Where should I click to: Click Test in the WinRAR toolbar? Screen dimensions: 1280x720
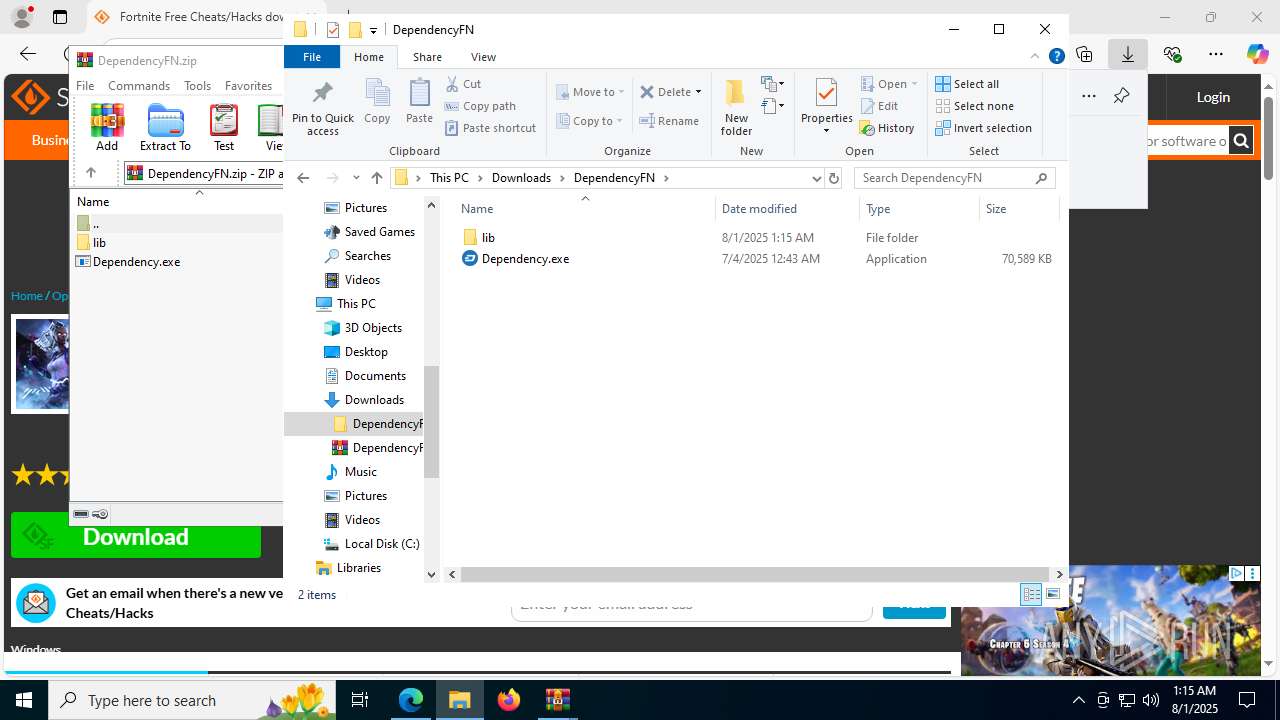coord(224,127)
